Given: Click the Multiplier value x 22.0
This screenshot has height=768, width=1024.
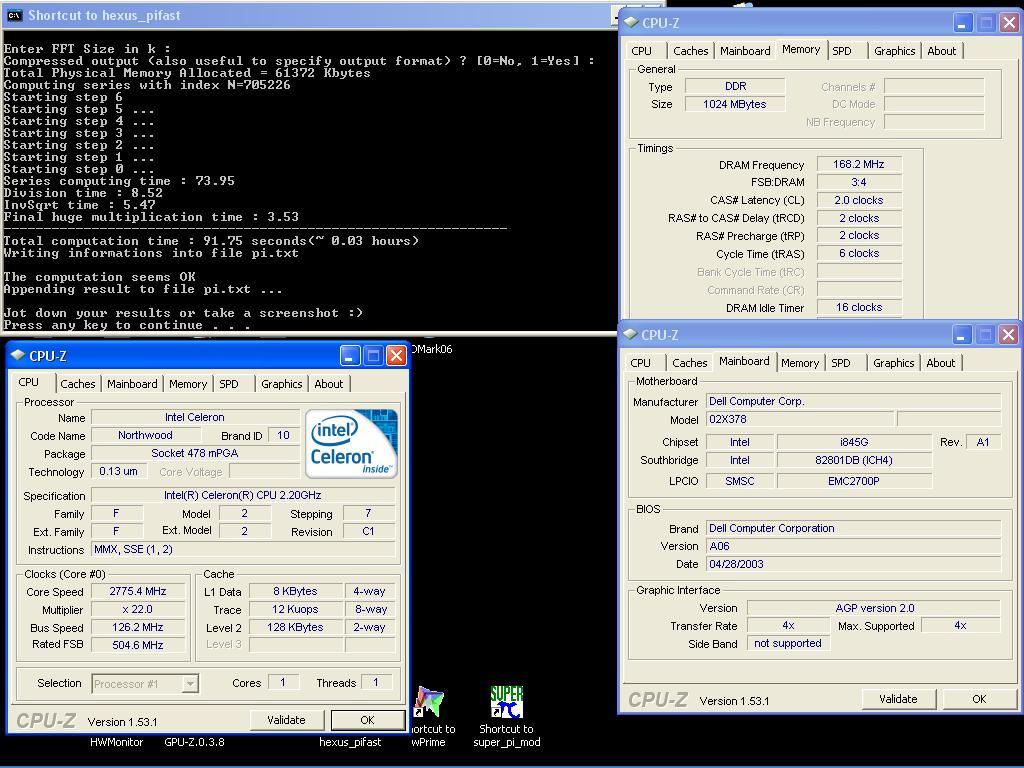Looking at the screenshot, I should [x=138, y=609].
